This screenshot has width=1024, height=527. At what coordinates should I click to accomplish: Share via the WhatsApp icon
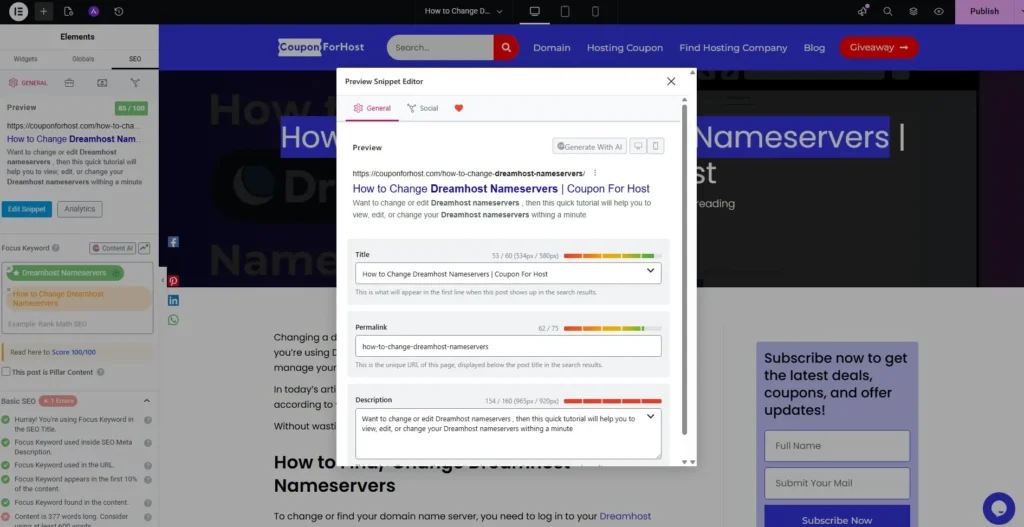tap(173, 320)
